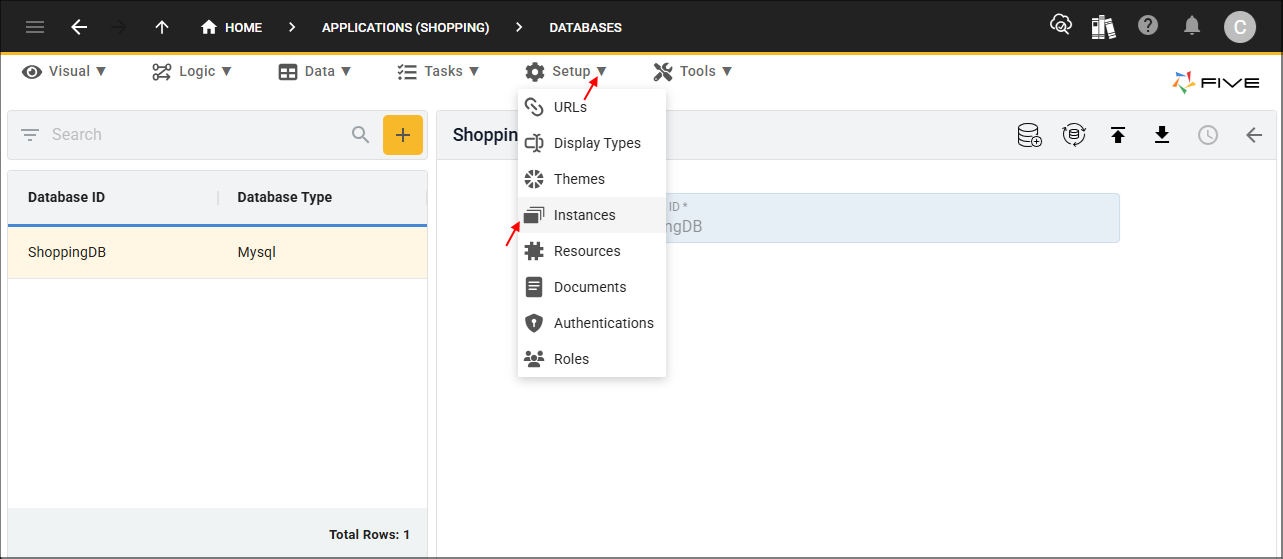The image size is (1283, 559).
Task: Open the documentation books icon
Action: pos(1104,26)
